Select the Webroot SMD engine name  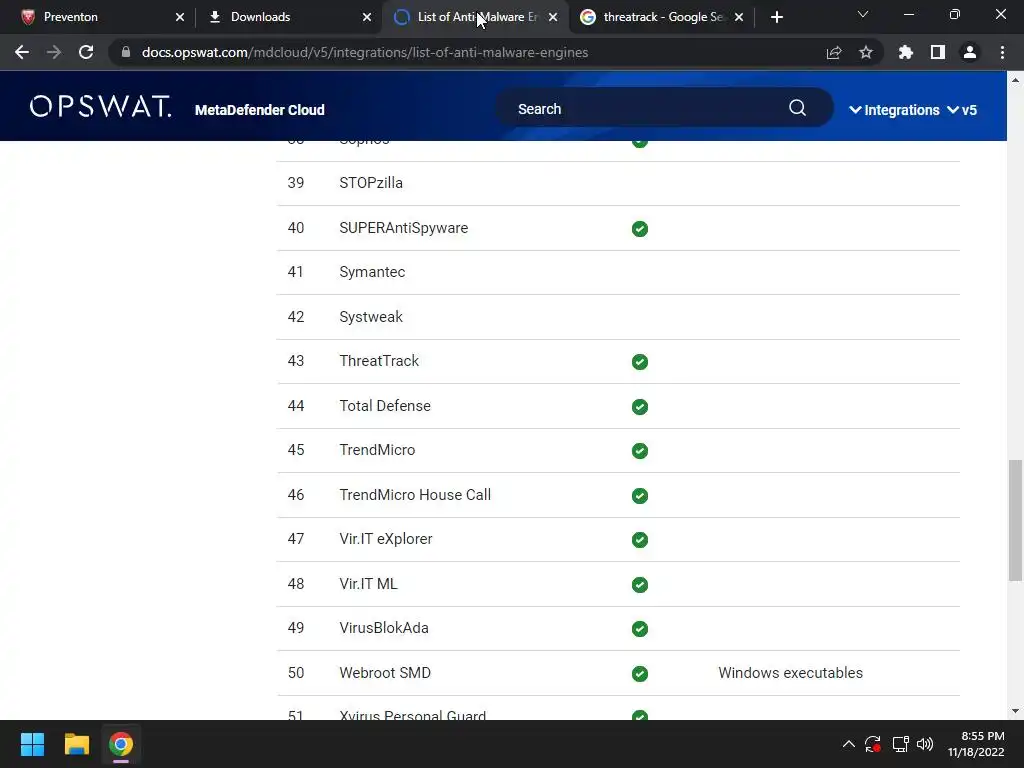point(385,673)
